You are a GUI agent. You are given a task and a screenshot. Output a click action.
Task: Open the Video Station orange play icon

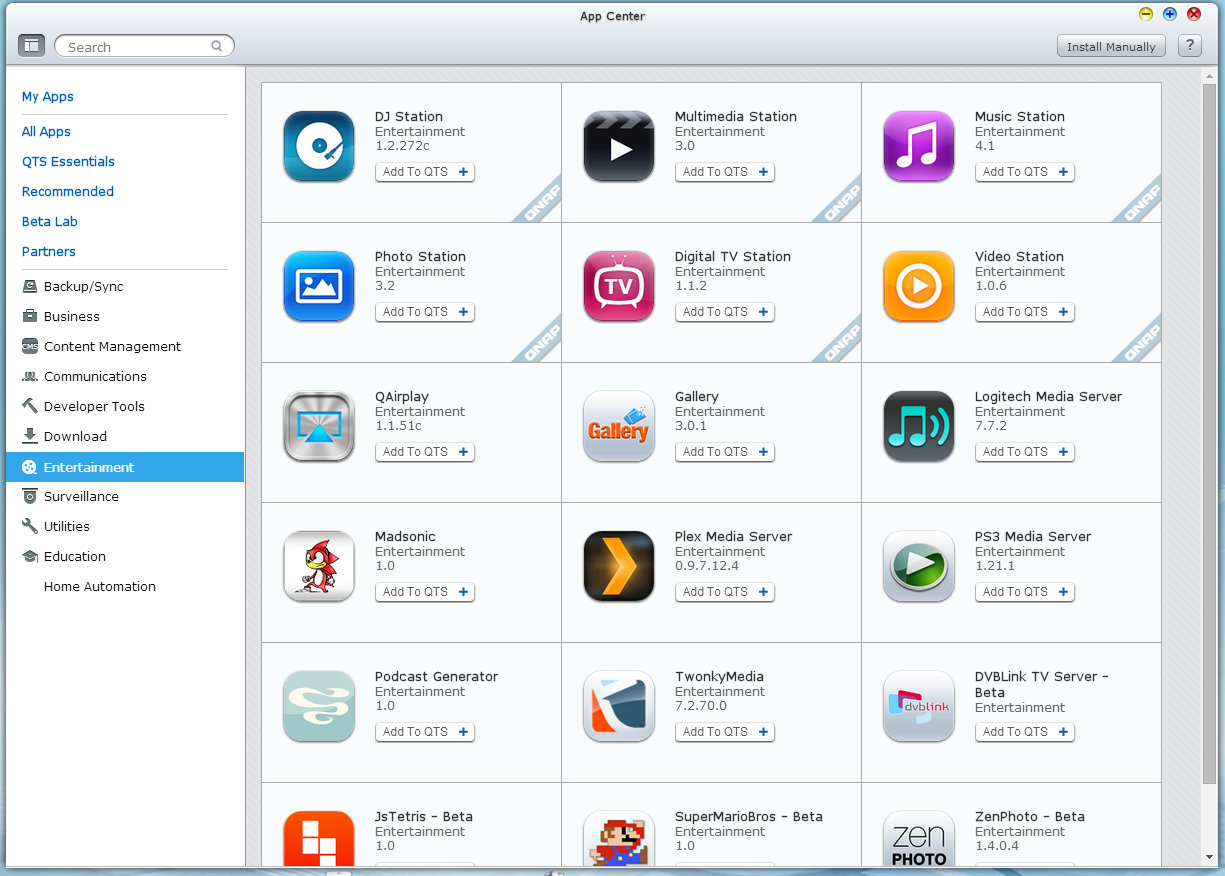(919, 286)
